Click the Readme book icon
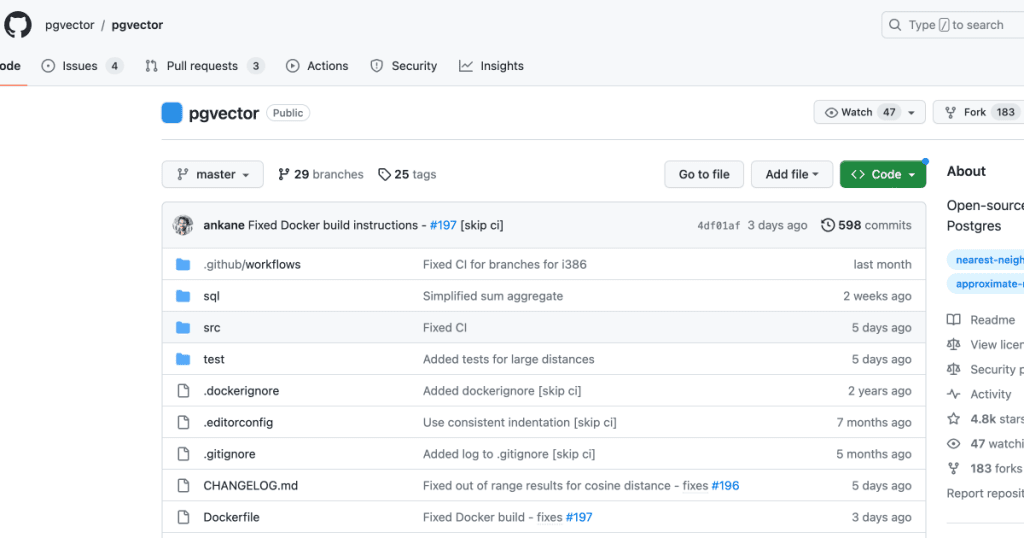 coord(953,320)
